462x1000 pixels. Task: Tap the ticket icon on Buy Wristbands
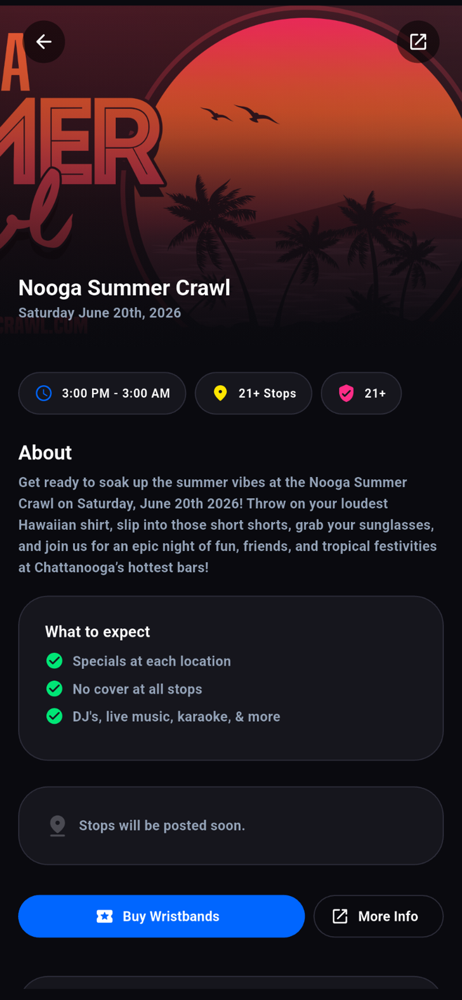point(105,916)
